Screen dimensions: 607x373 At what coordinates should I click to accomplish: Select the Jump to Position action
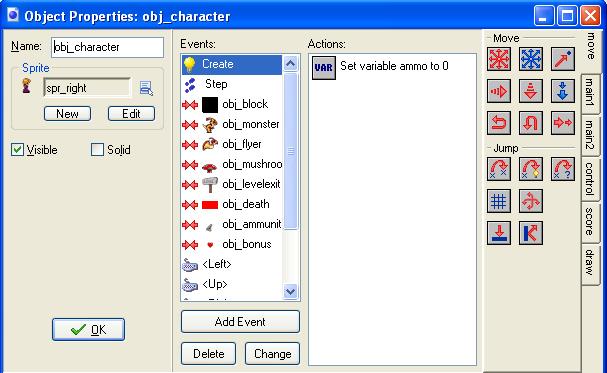click(x=499, y=169)
